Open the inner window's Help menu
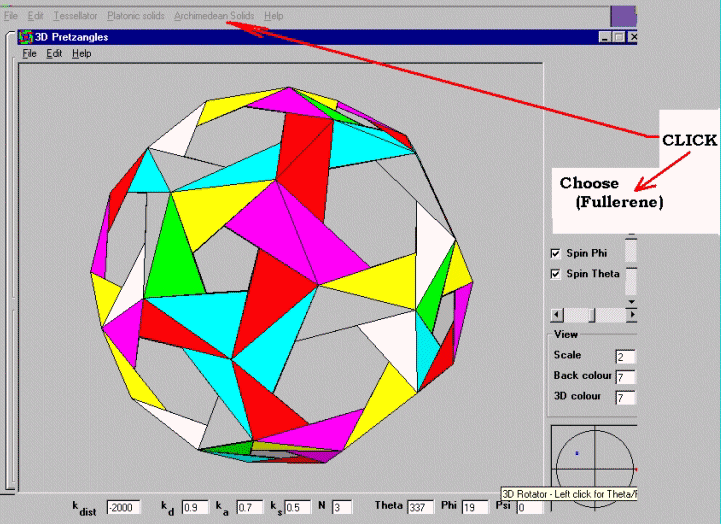 point(81,53)
